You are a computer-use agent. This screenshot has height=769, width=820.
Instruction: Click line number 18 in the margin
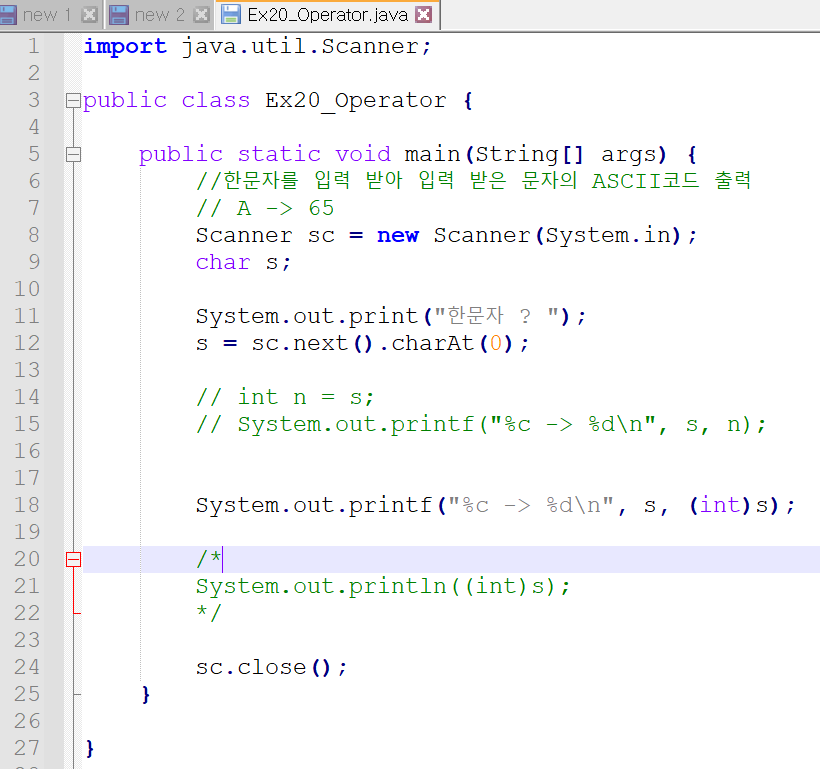point(27,505)
